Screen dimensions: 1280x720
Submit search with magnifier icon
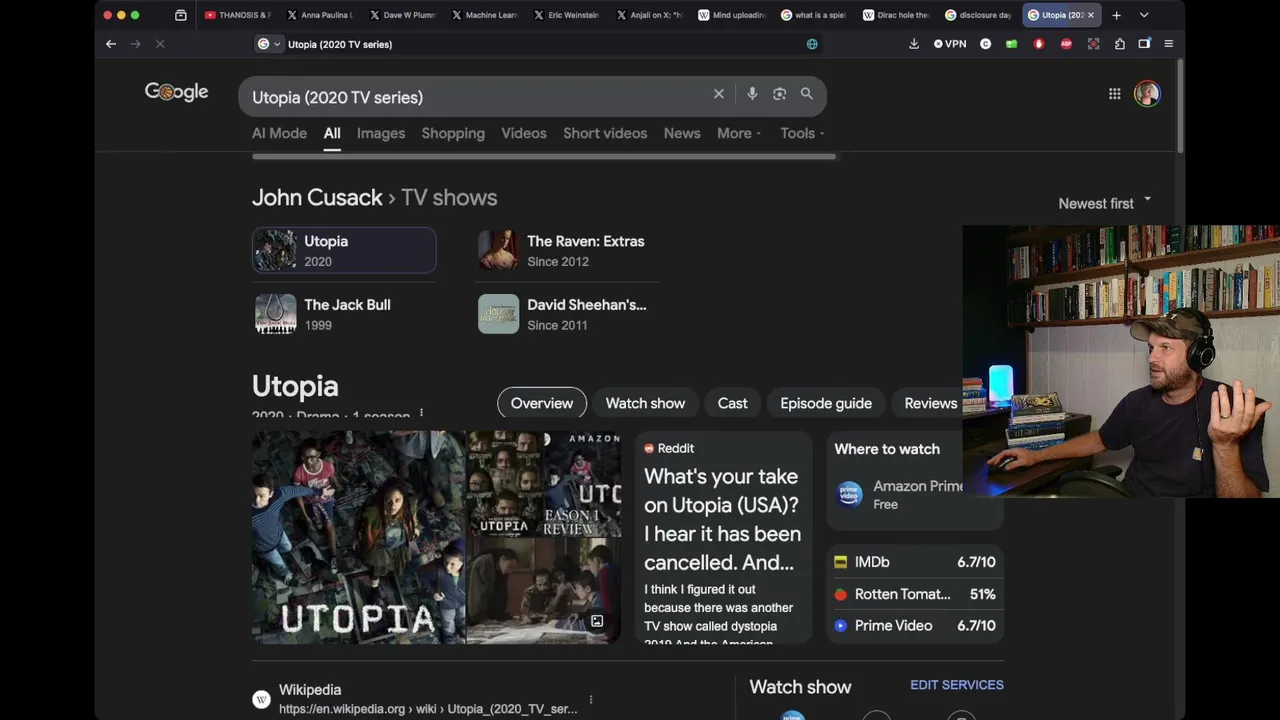click(806, 94)
